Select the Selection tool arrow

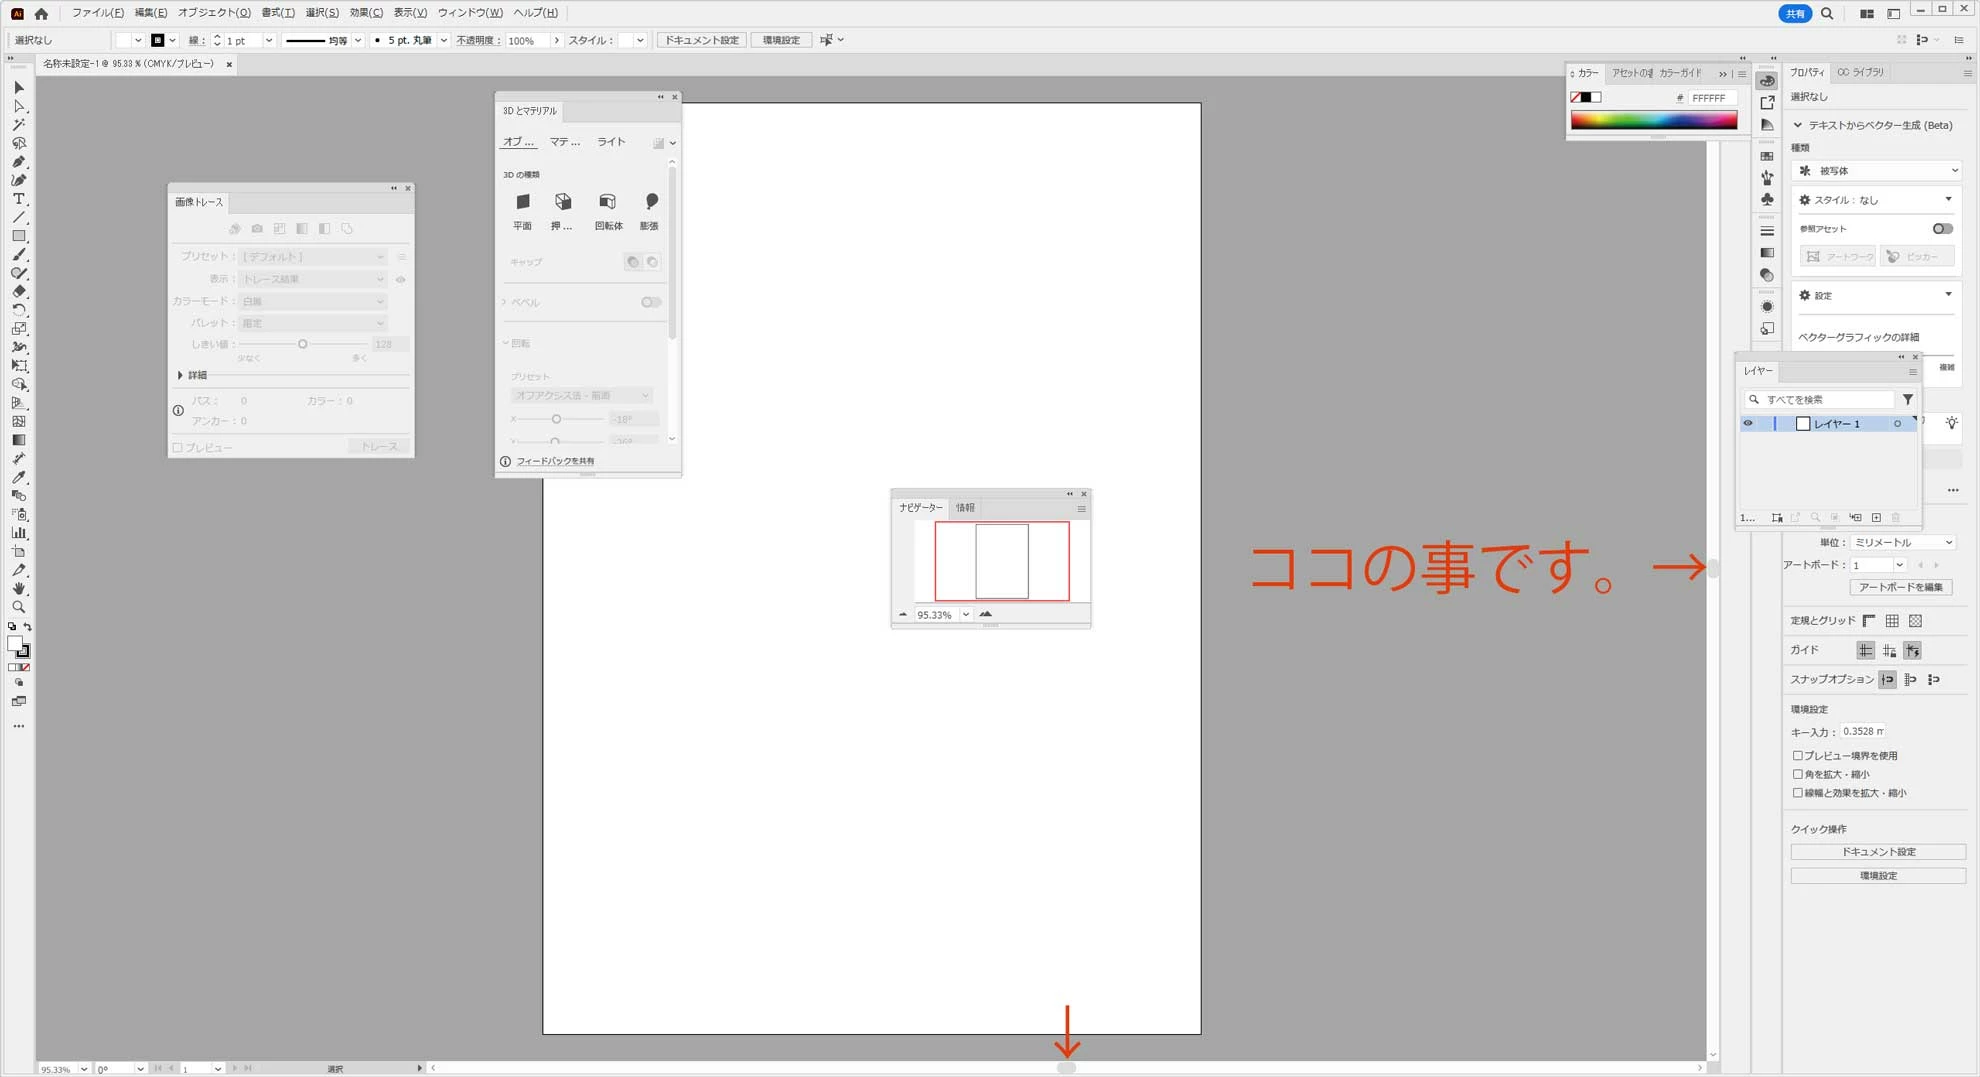(x=18, y=88)
